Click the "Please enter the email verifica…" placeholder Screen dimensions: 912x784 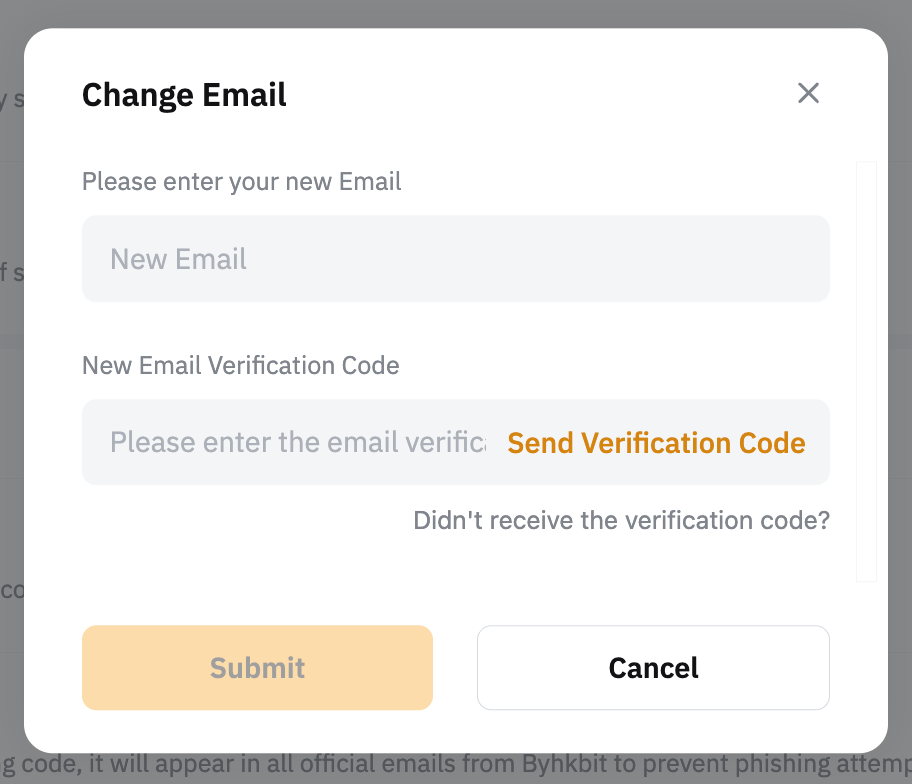click(x=297, y=443)
